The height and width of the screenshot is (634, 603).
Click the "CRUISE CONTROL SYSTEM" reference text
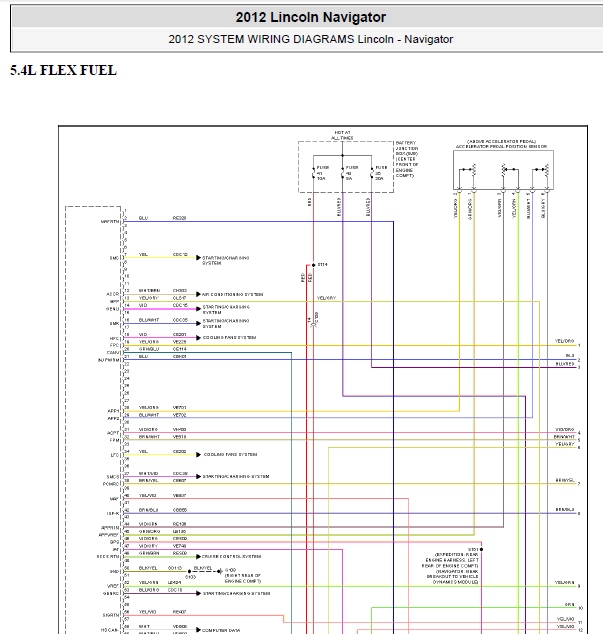pos(232,556)
